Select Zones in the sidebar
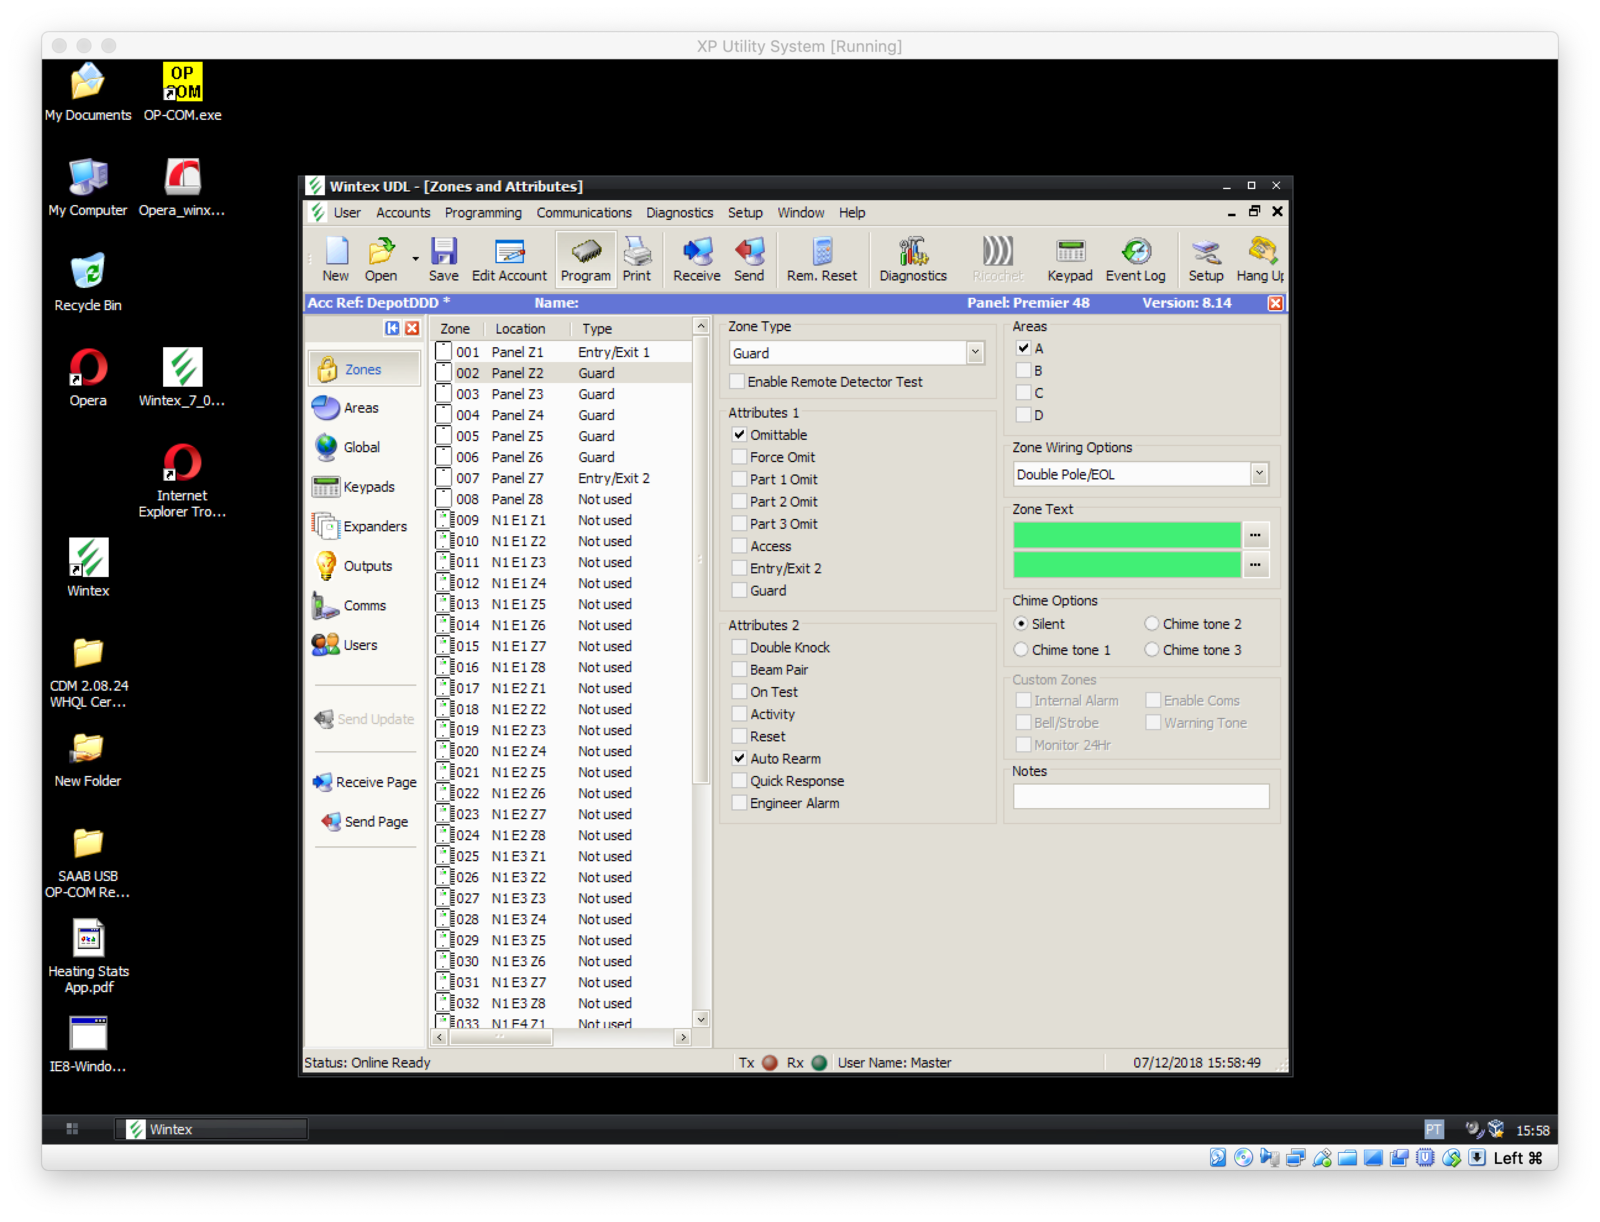 tap(365, 369)
